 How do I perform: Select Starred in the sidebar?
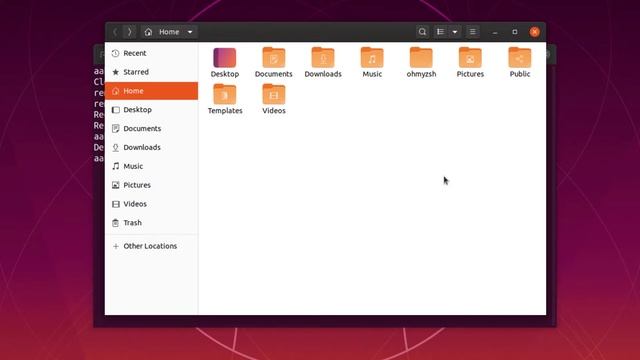pyautogui.click(x=151, y=72)
